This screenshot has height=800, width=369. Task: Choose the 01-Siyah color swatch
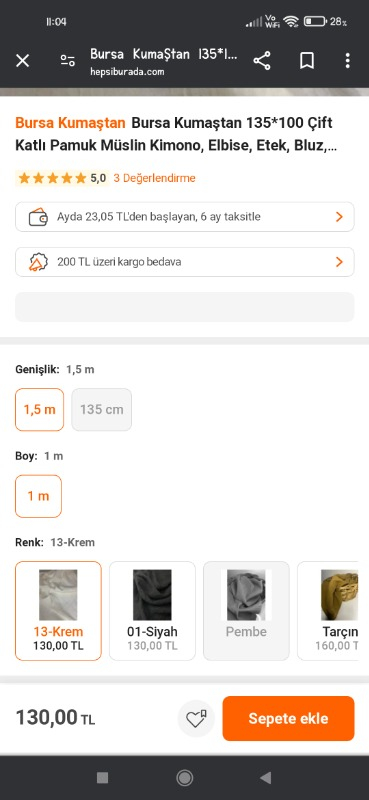coord(152,611)
